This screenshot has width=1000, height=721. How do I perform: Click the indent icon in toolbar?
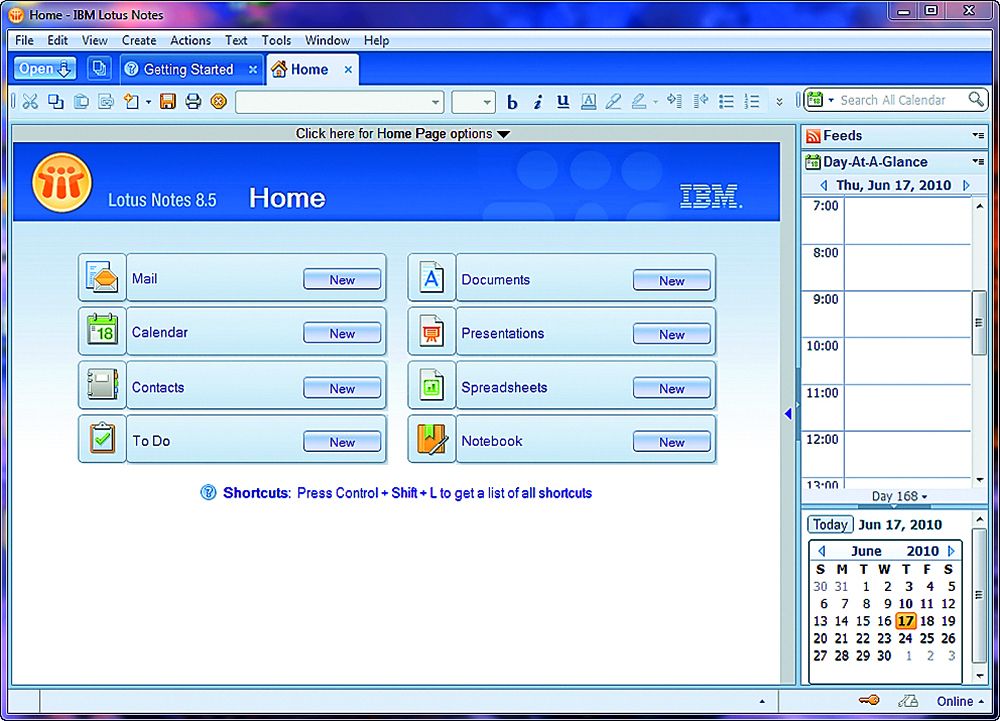pos(675,101)
